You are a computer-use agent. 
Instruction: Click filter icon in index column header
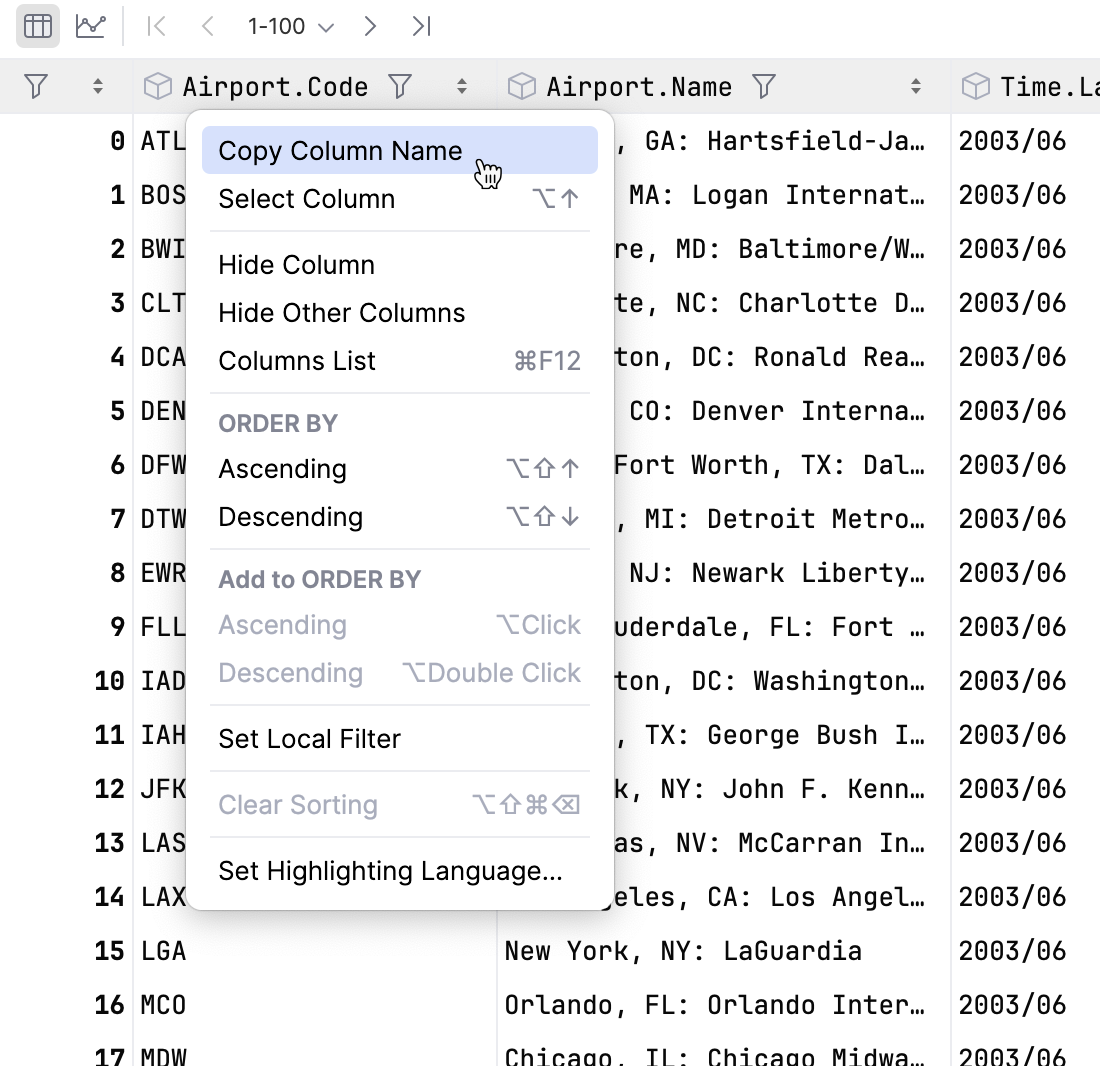[36, 86]
